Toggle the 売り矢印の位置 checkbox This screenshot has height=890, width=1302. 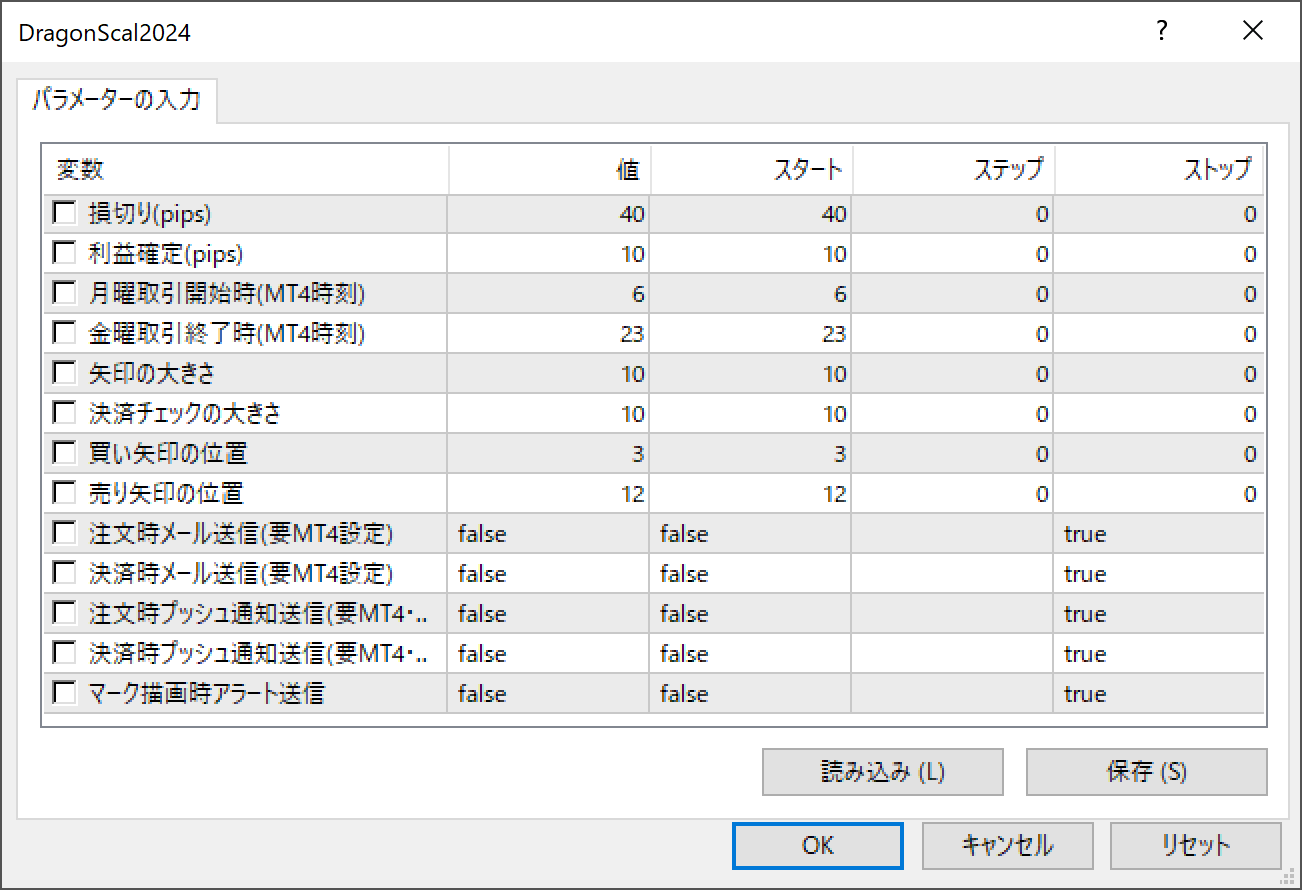65,493
